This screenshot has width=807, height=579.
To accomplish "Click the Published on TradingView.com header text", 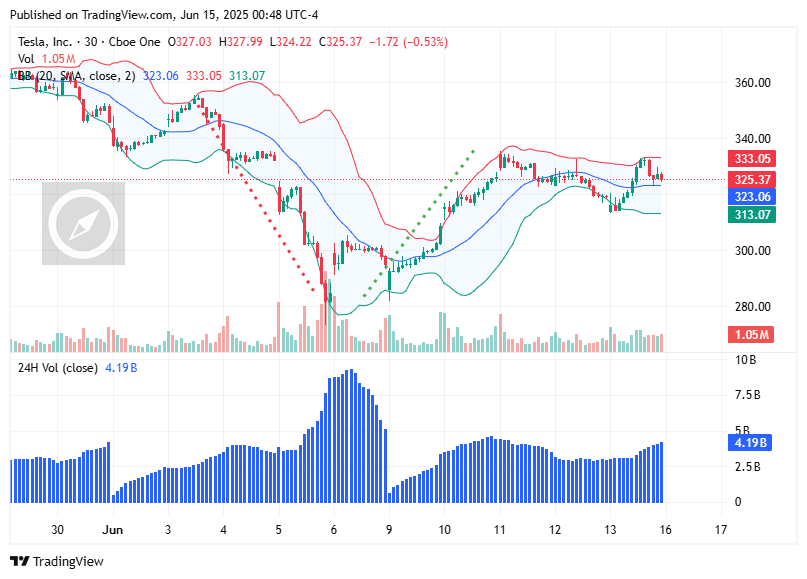I will (164, 15).
